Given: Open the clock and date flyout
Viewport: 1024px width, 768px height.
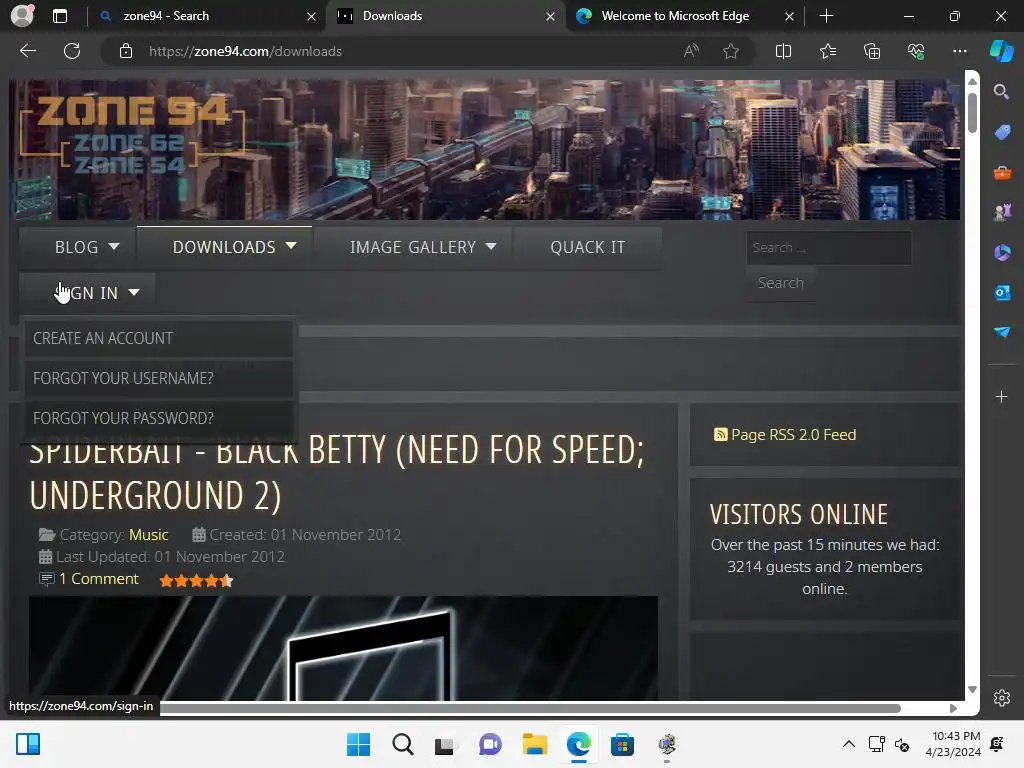Looking at the screenshot, I should point(953,744).
